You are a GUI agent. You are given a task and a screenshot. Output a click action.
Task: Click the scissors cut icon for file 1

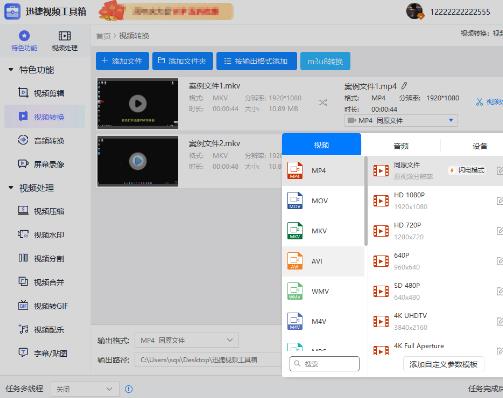click(x=479, y=102)
